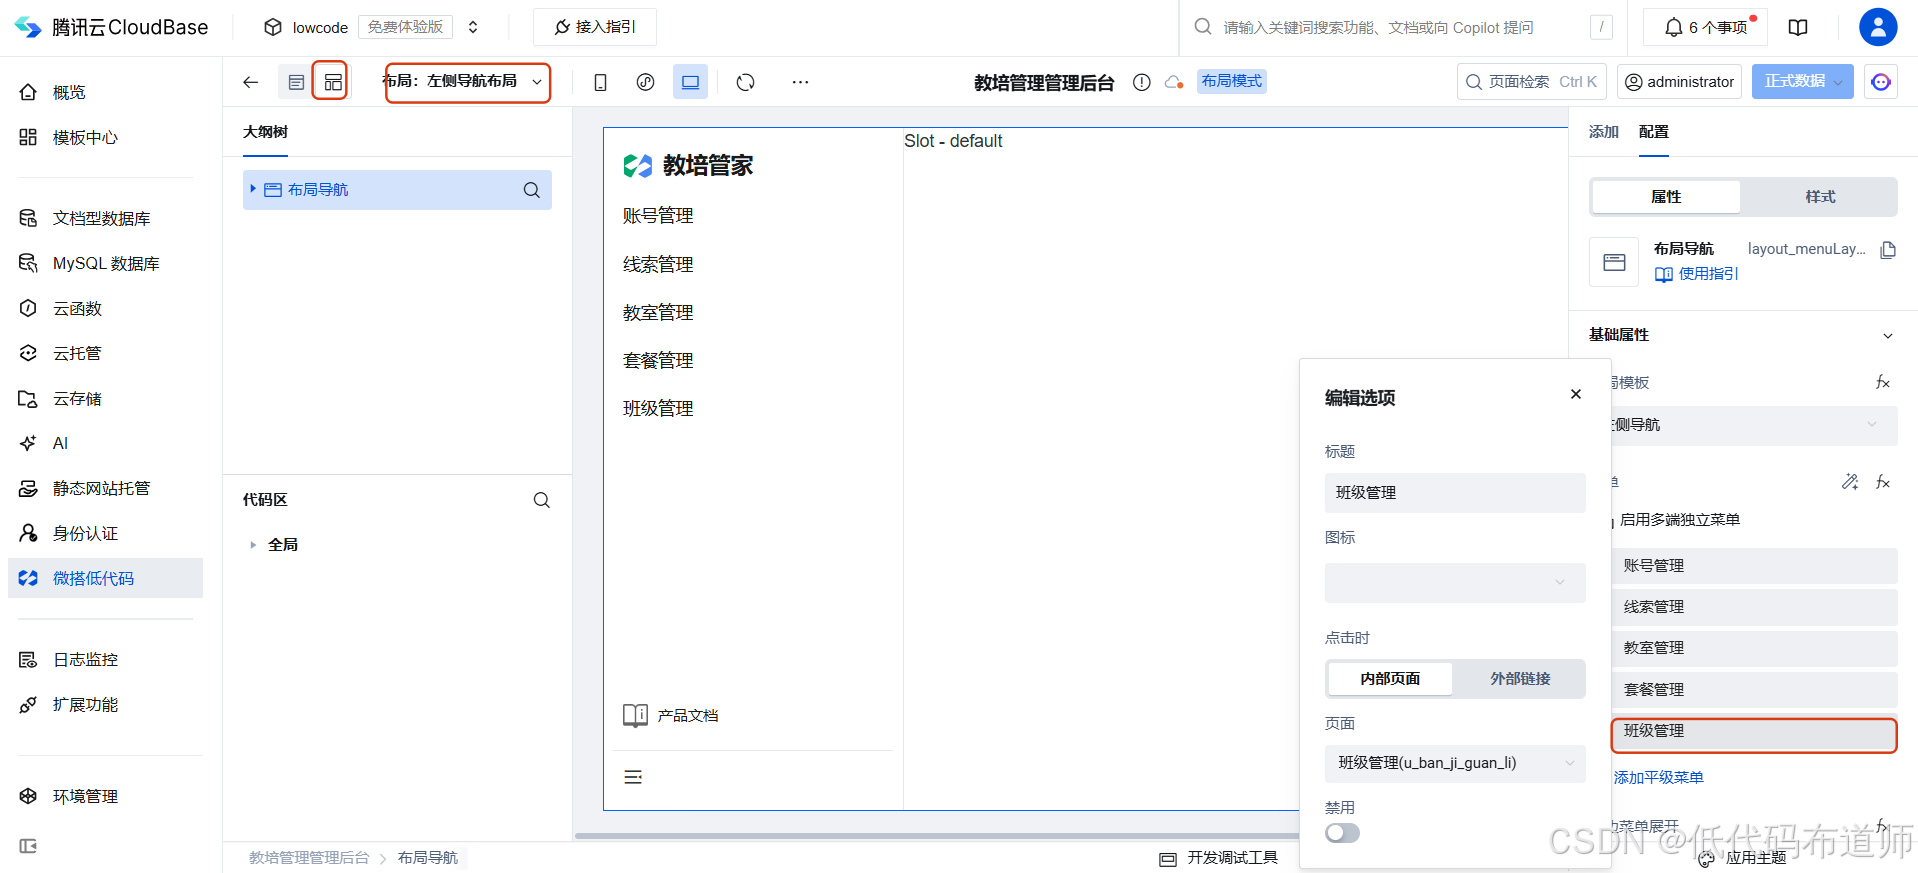Search the code area with magnifier

pos(542,500)
